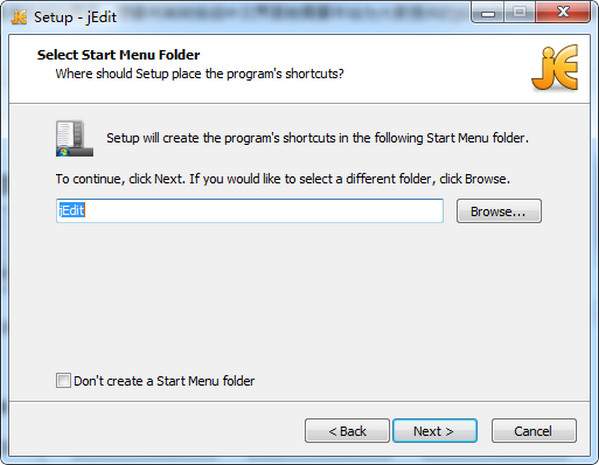The width and height of the screenshot is (599, 465).
Task: Minimize the Setup window
Action: (488, 13)
